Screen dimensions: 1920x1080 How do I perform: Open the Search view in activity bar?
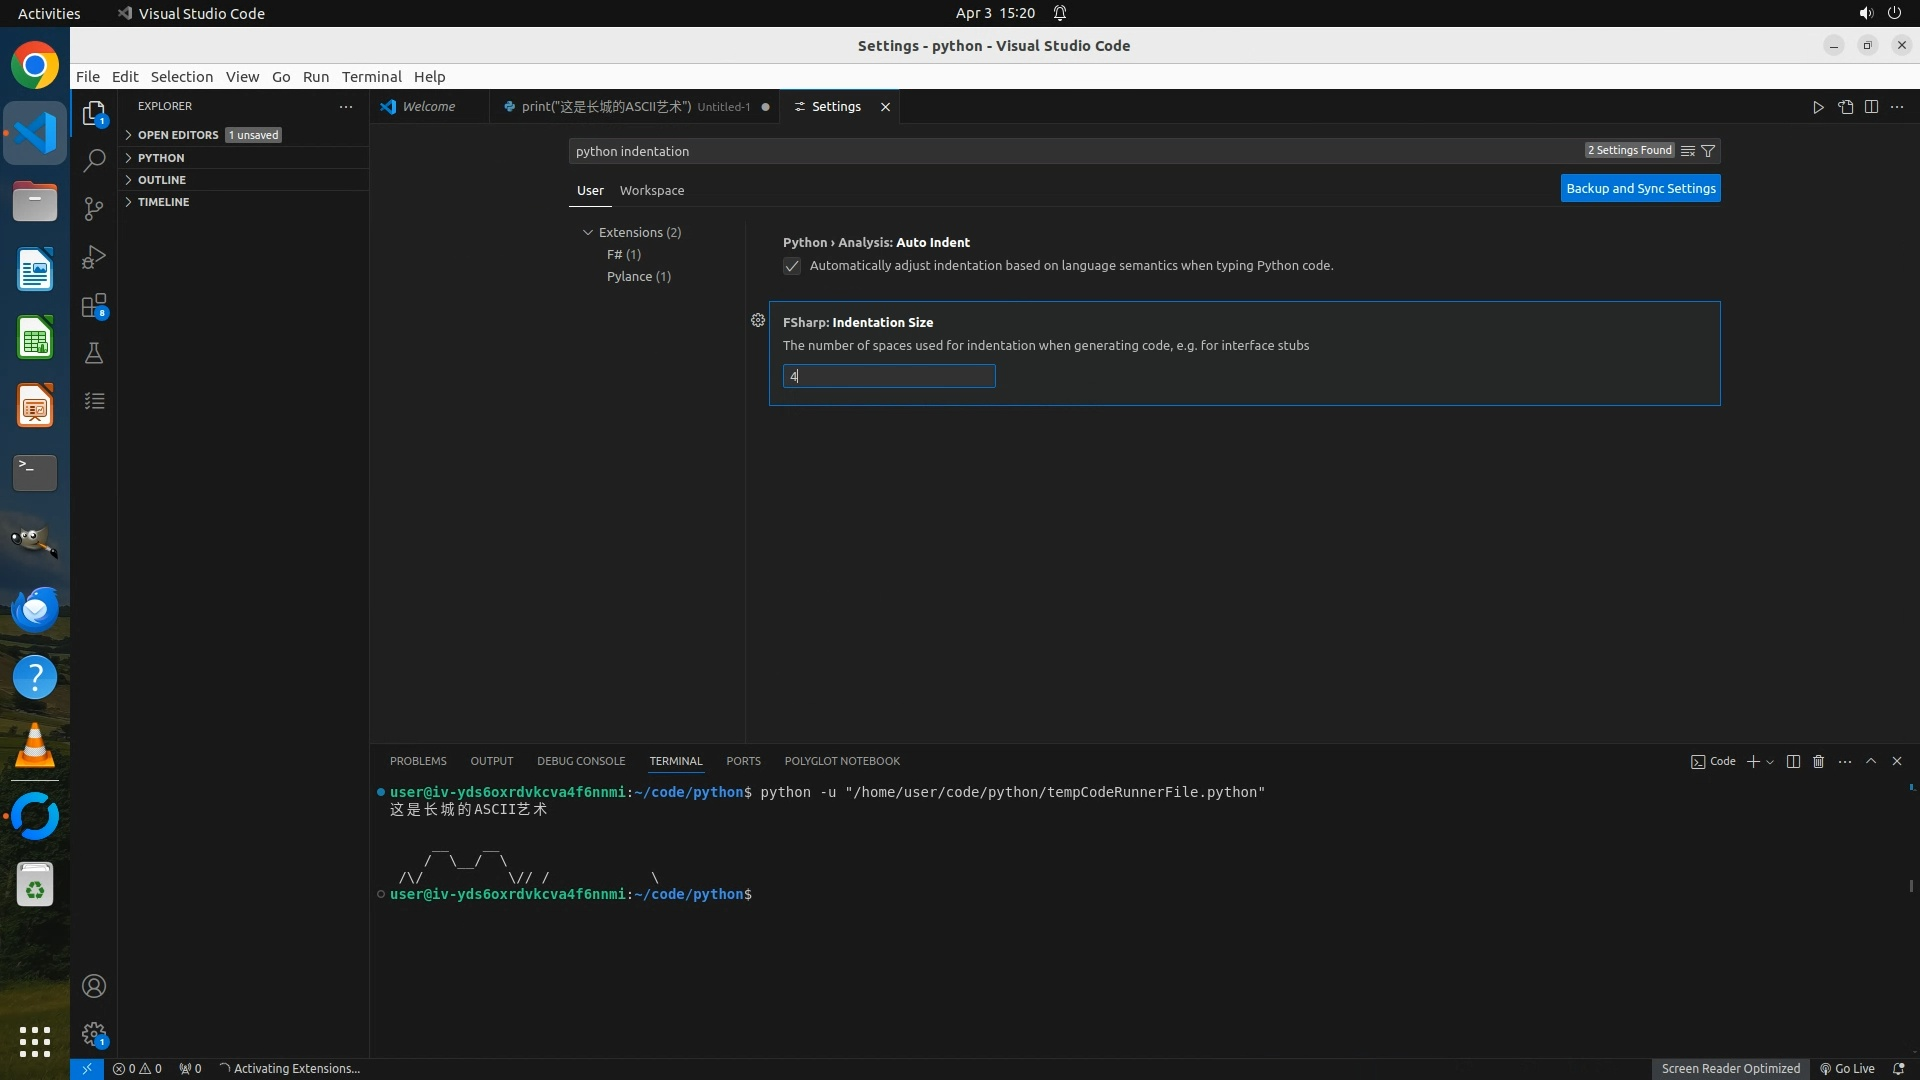pyautogui.click(x=94, y=160)
